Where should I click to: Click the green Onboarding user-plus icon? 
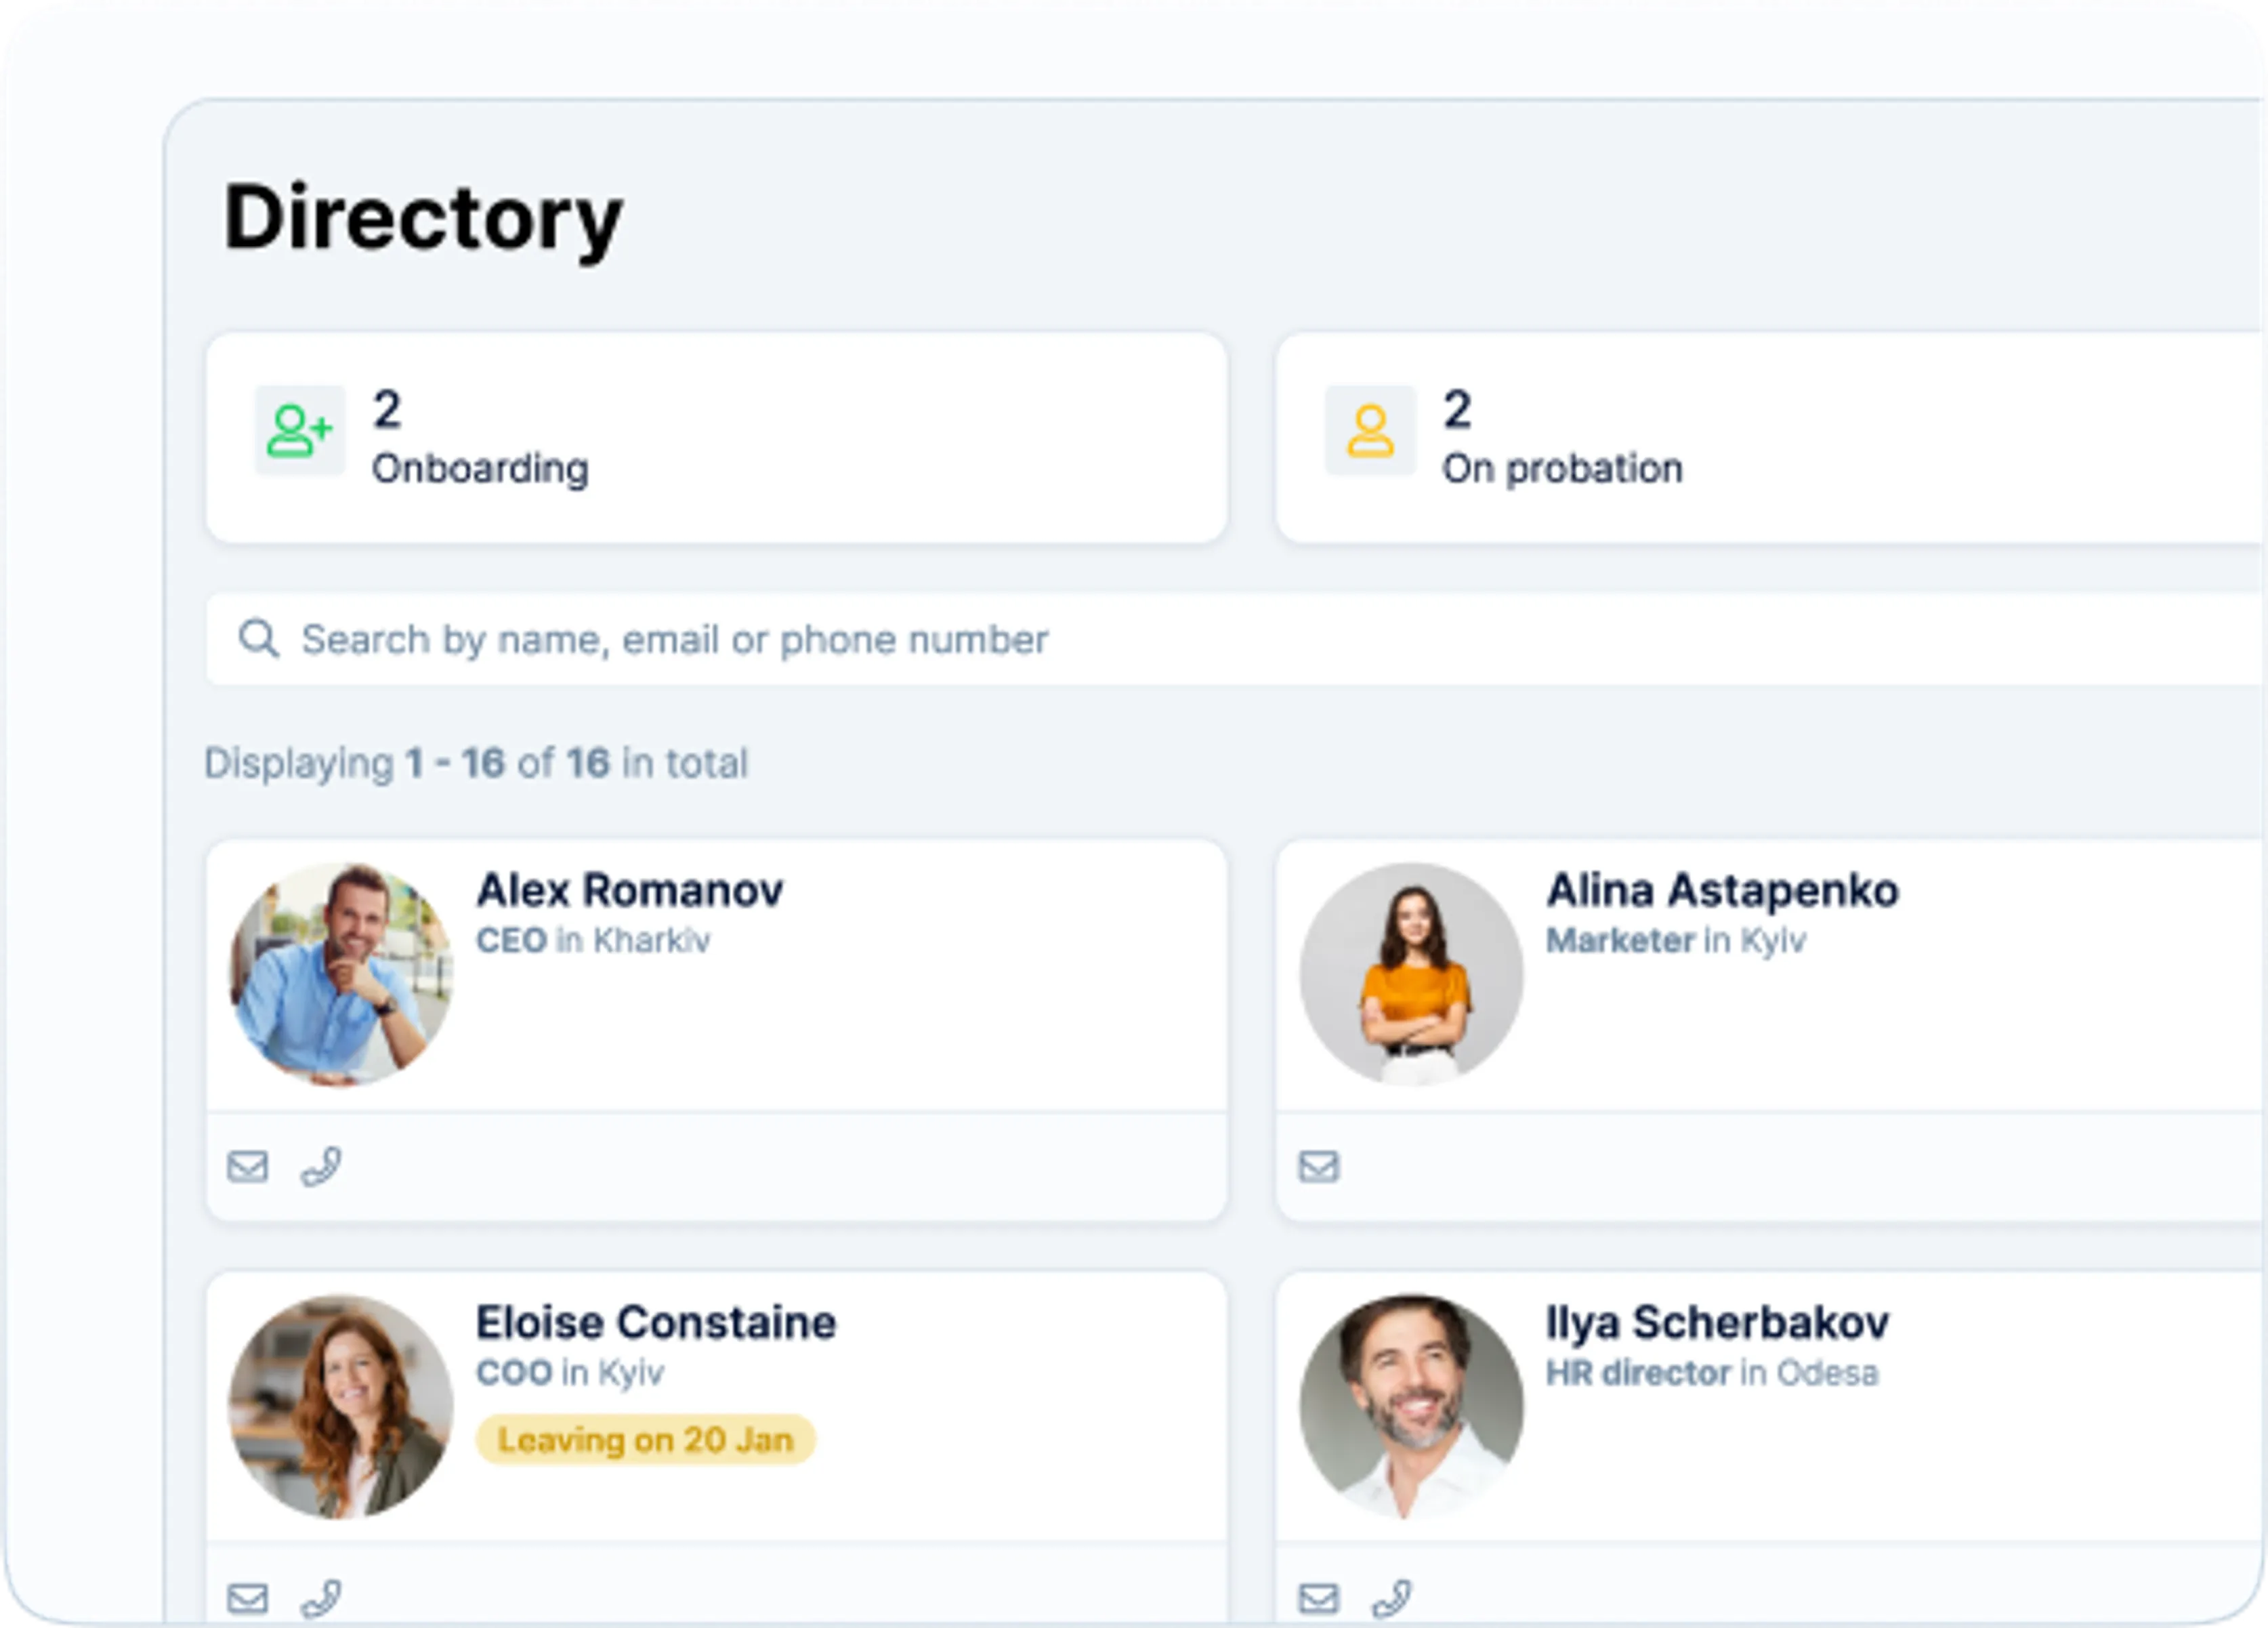point(299,430)
